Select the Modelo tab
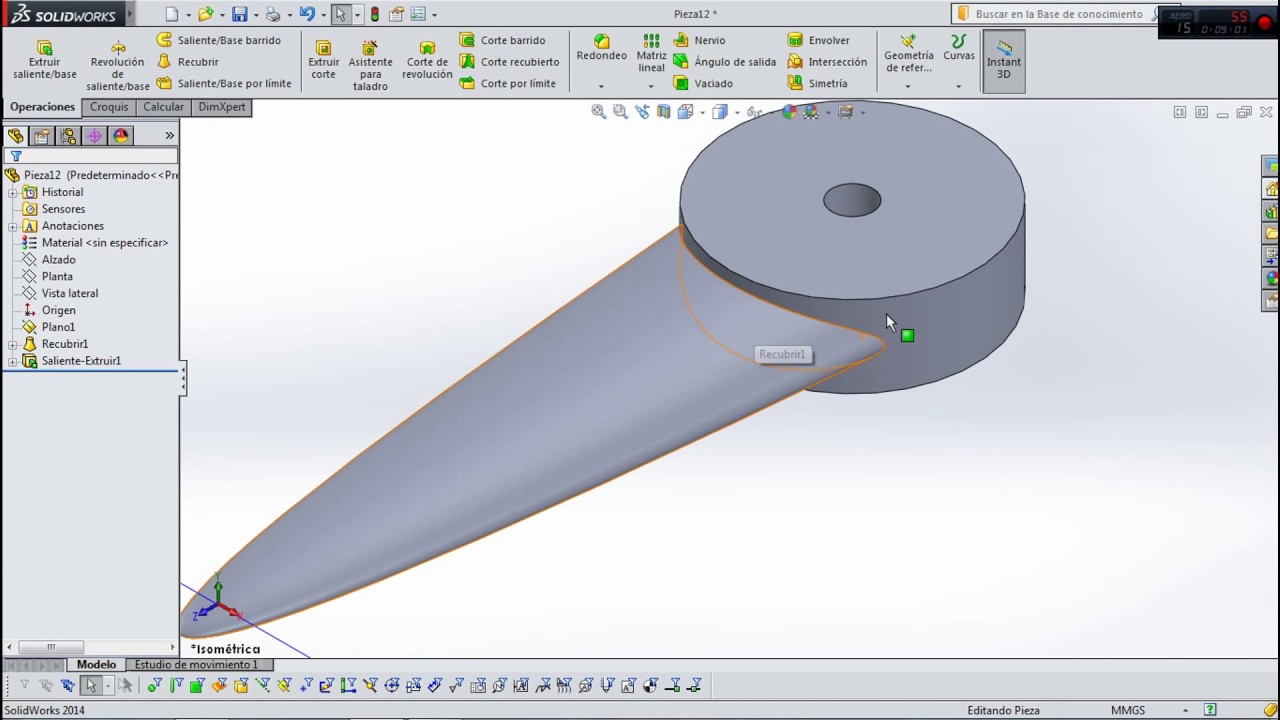1280x720 pixels. [97, 664]
